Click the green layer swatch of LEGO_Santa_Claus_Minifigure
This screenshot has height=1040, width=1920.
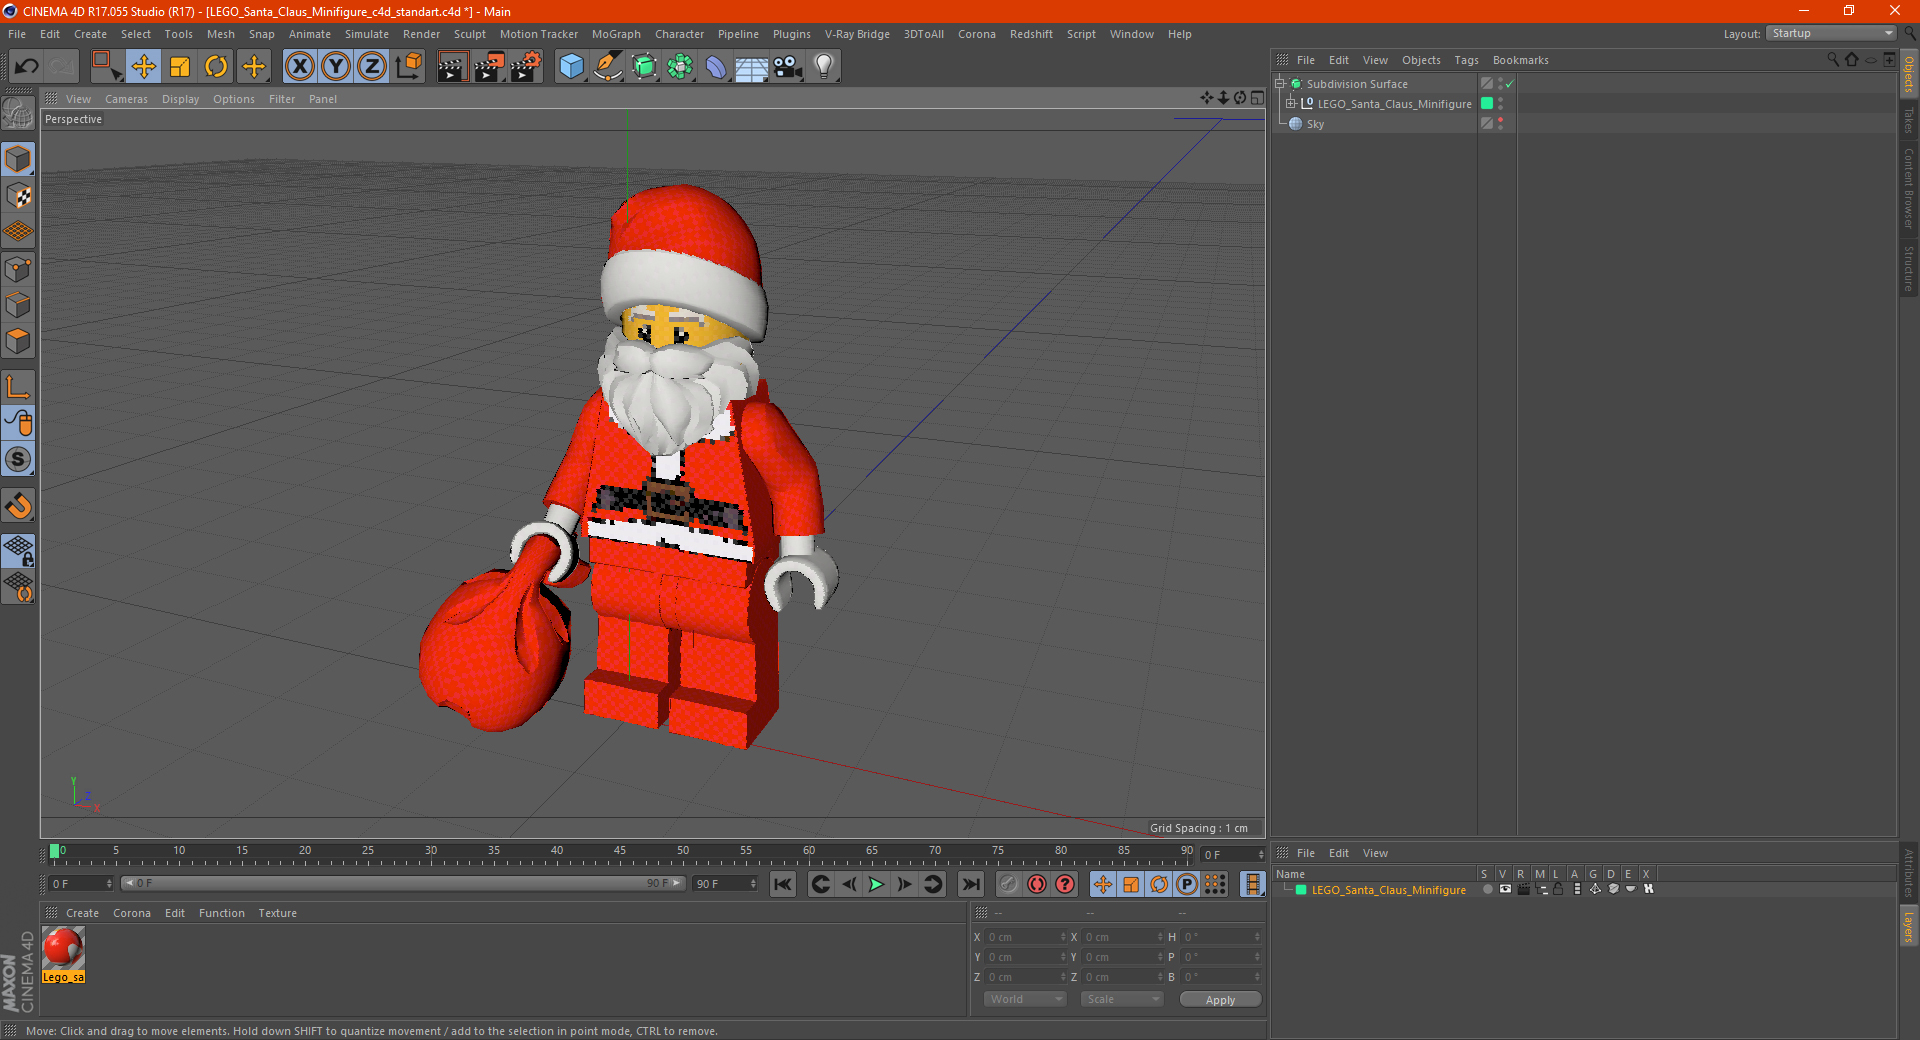pyautogui.click(x=1487, y=103)
